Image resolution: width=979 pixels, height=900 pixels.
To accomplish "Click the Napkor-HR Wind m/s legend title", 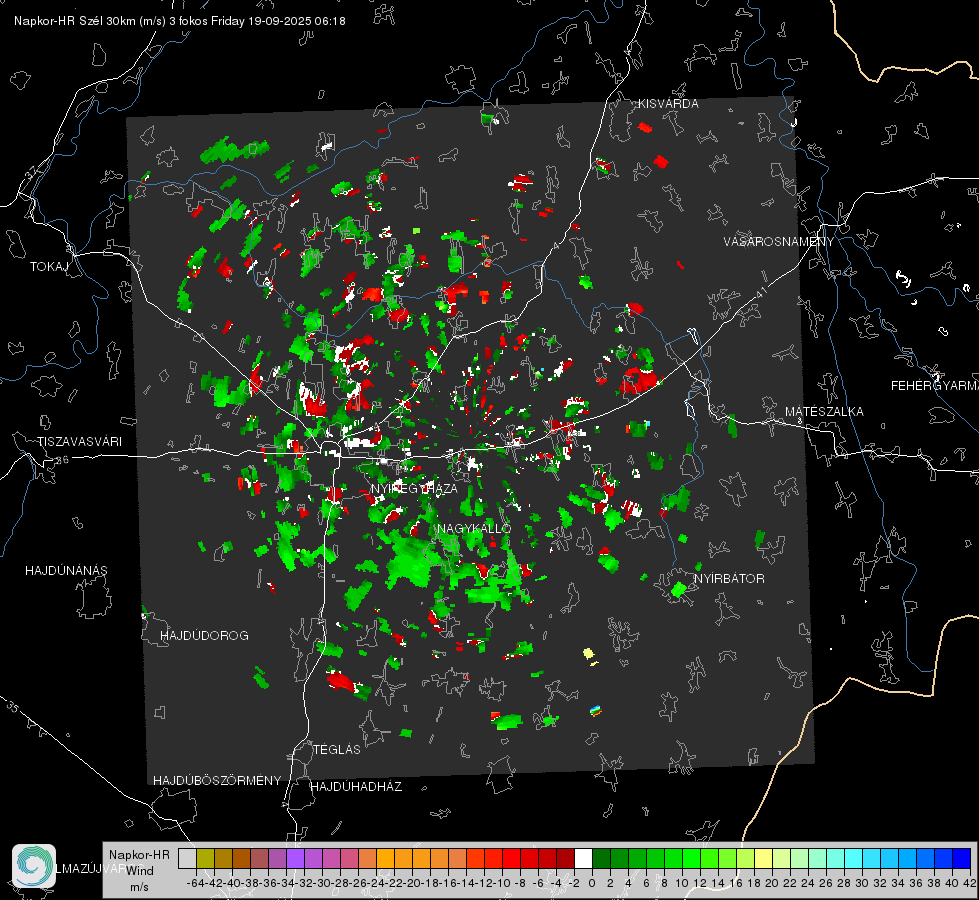I will 139,871.
